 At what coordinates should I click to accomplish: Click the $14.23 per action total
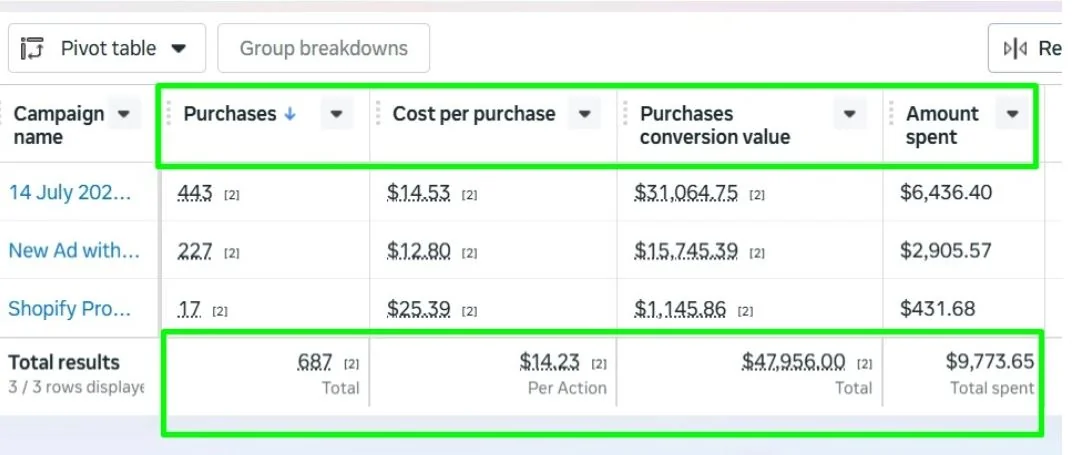click(x=549, y=361)
